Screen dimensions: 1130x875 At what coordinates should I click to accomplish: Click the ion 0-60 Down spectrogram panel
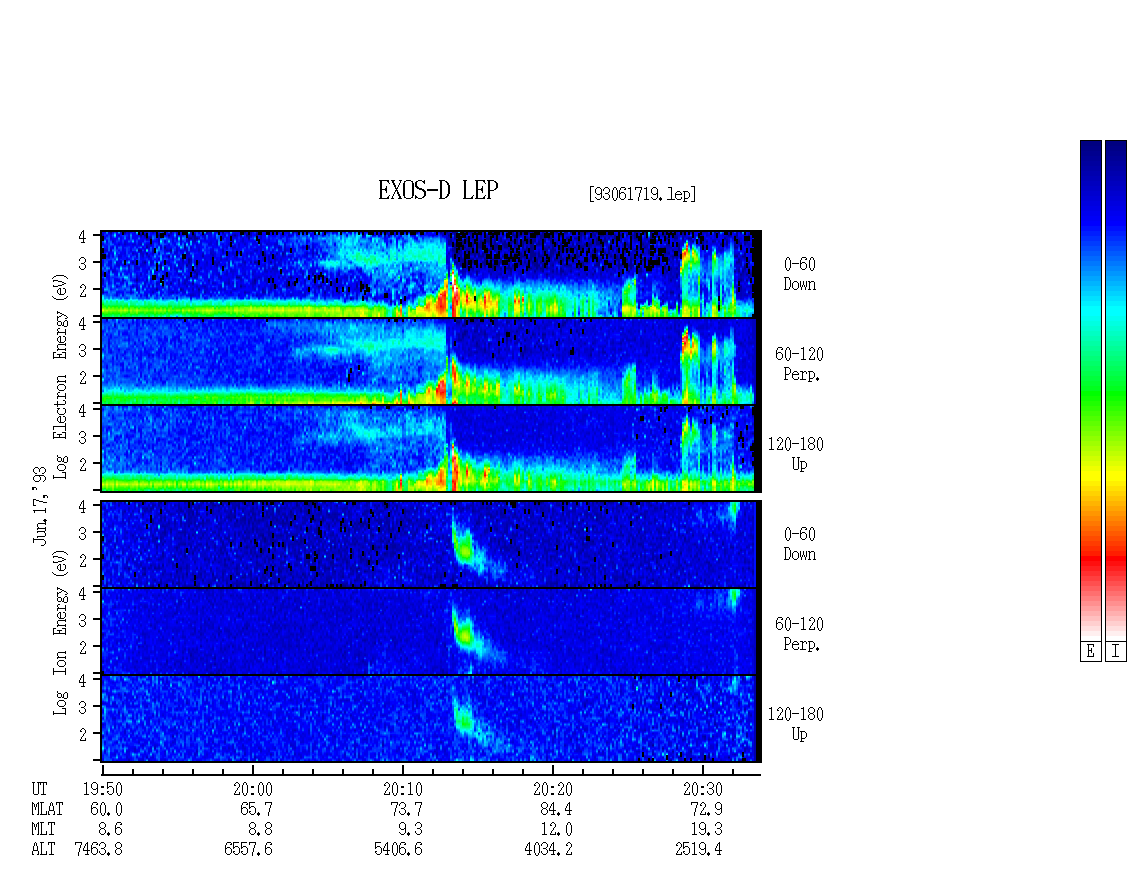430,544
